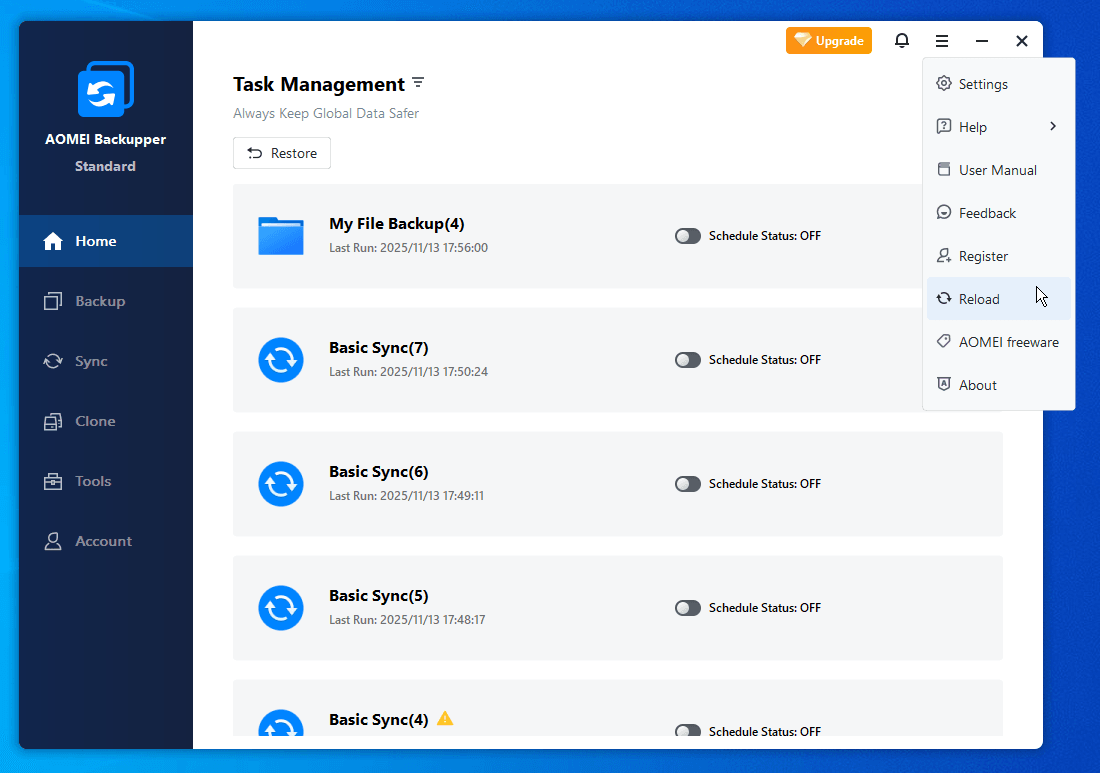Click the orange Upgrade button
The image size is (1100, 773).
tap(829, 41)
